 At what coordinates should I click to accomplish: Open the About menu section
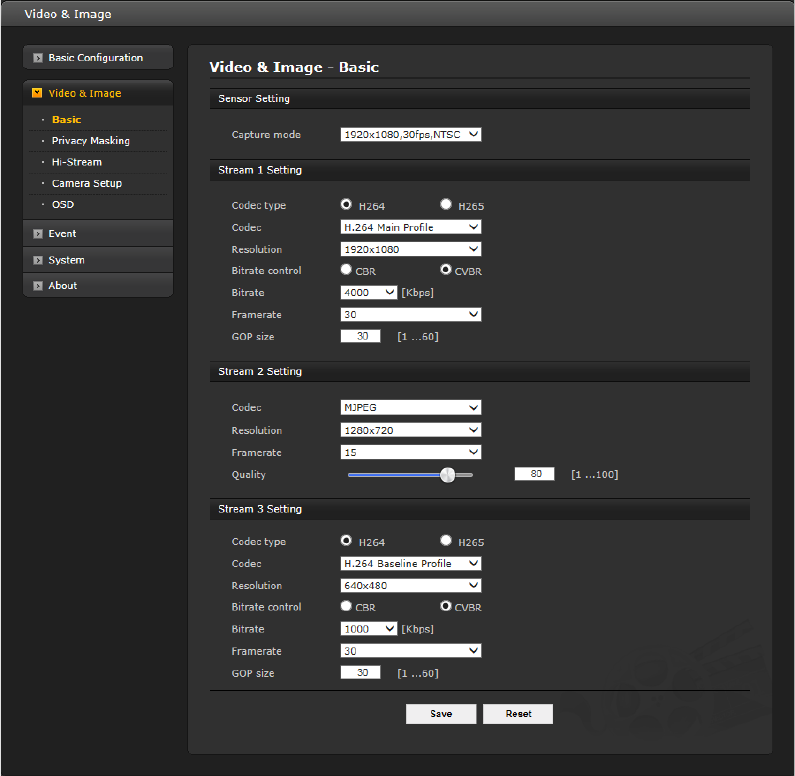click(x=98, y=286)
